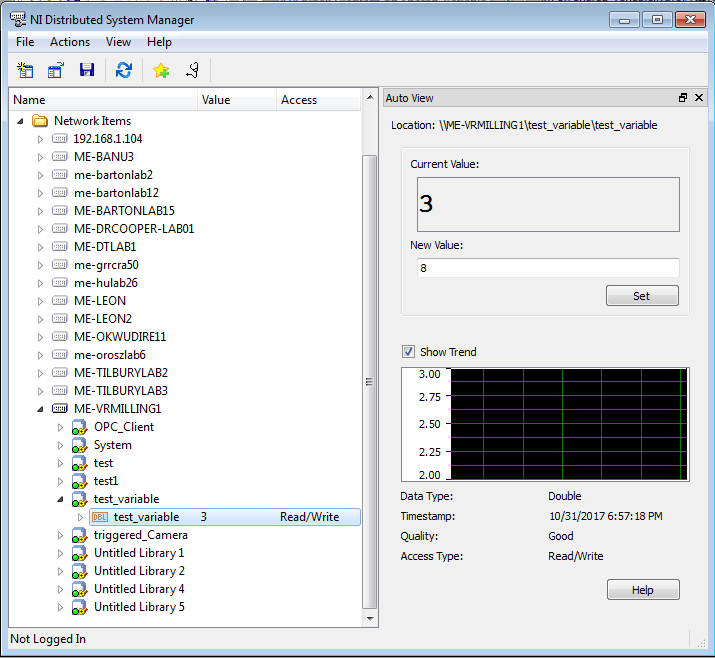Open the File menu

[25, 42]
